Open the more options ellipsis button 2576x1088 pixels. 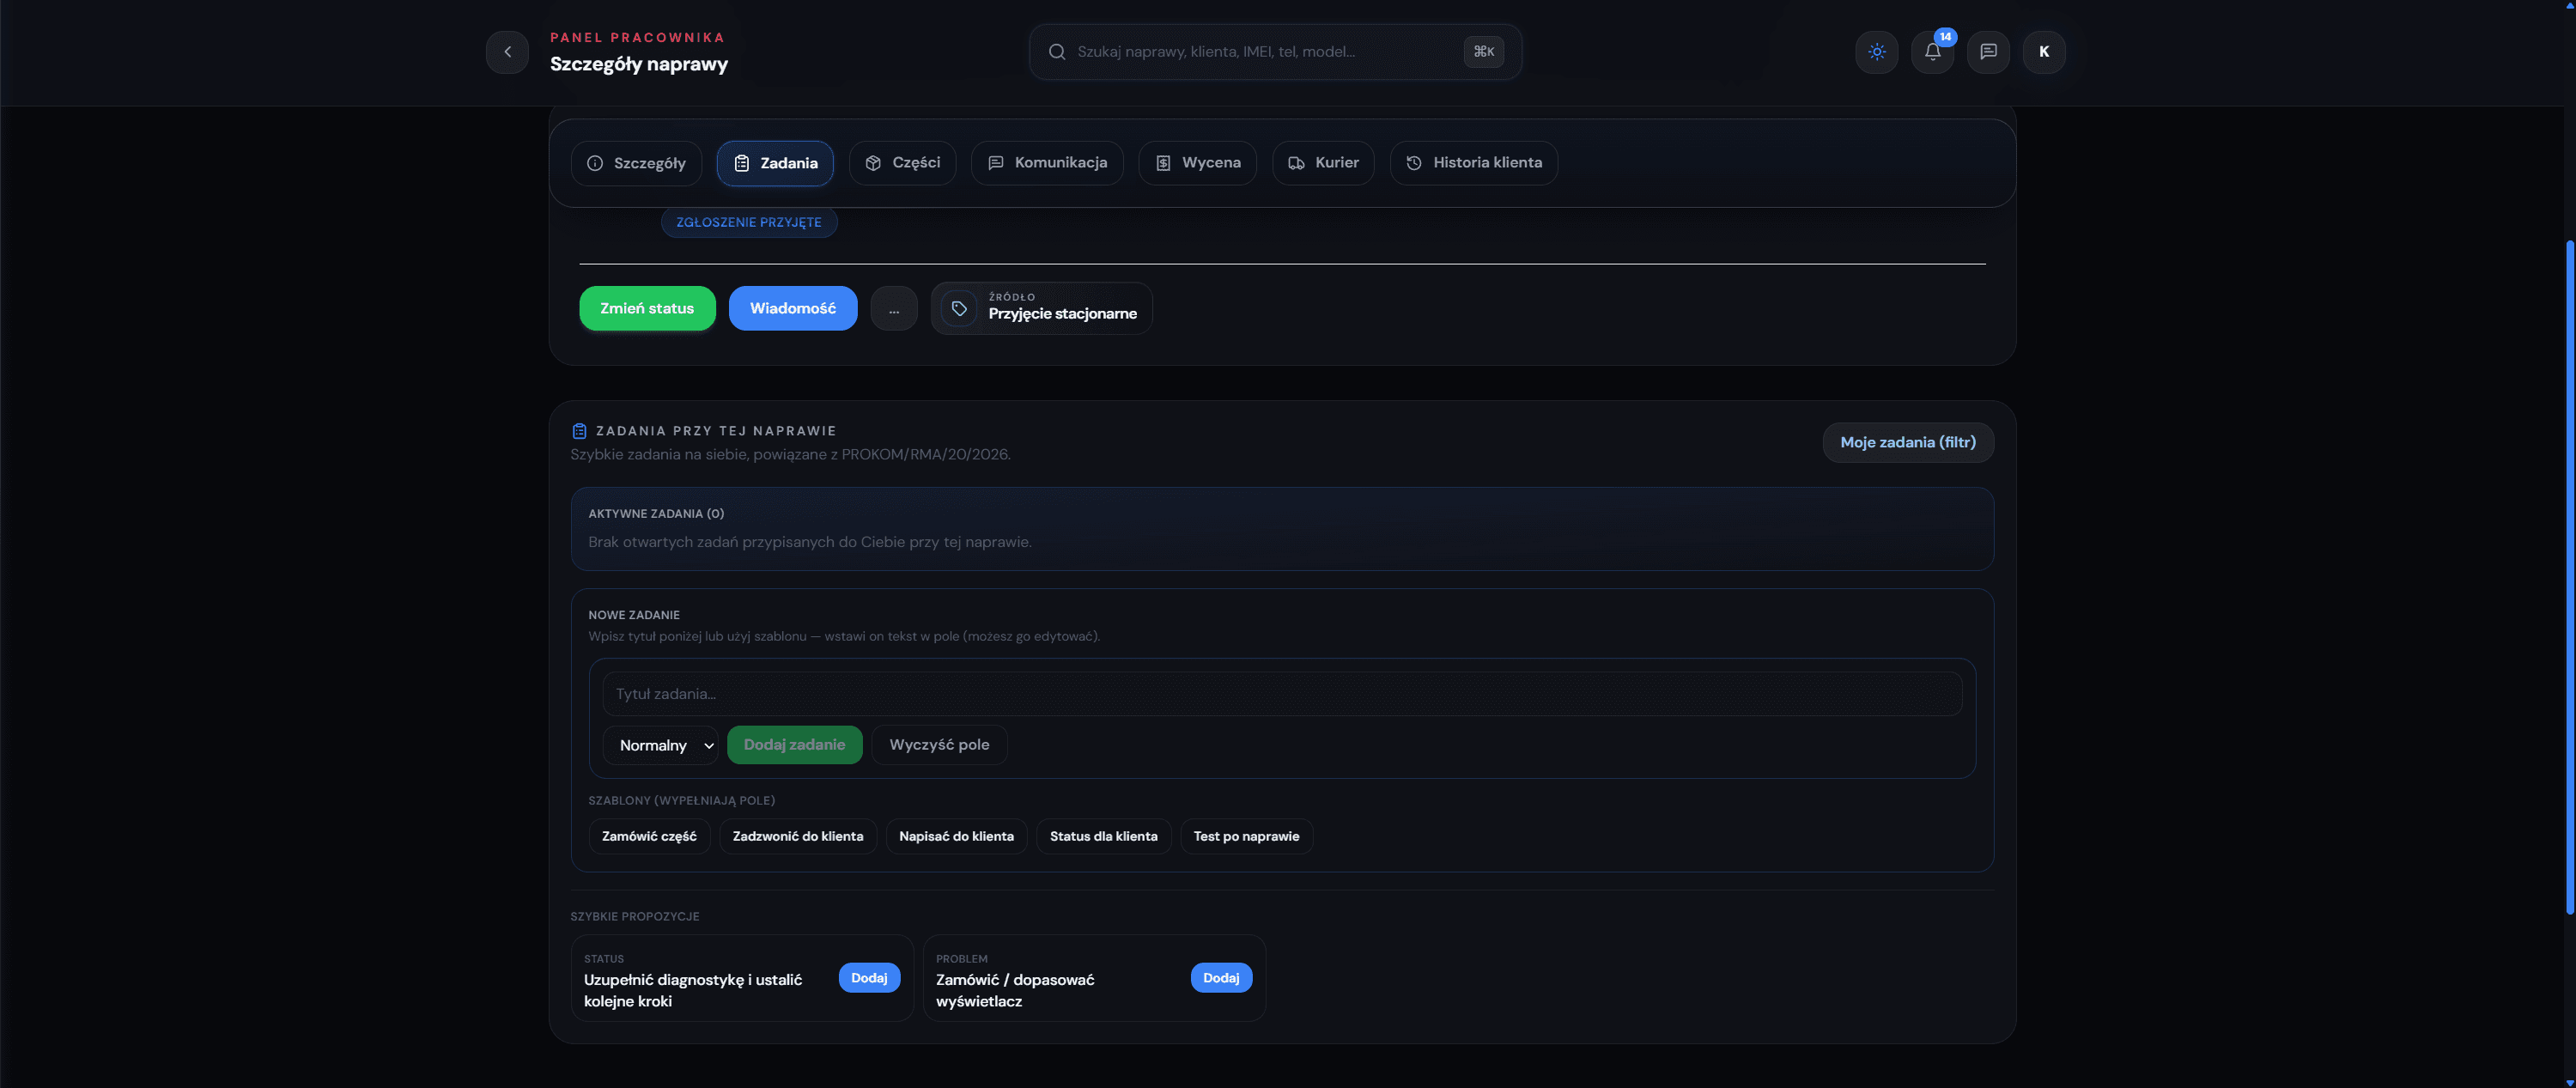[894, 308]
